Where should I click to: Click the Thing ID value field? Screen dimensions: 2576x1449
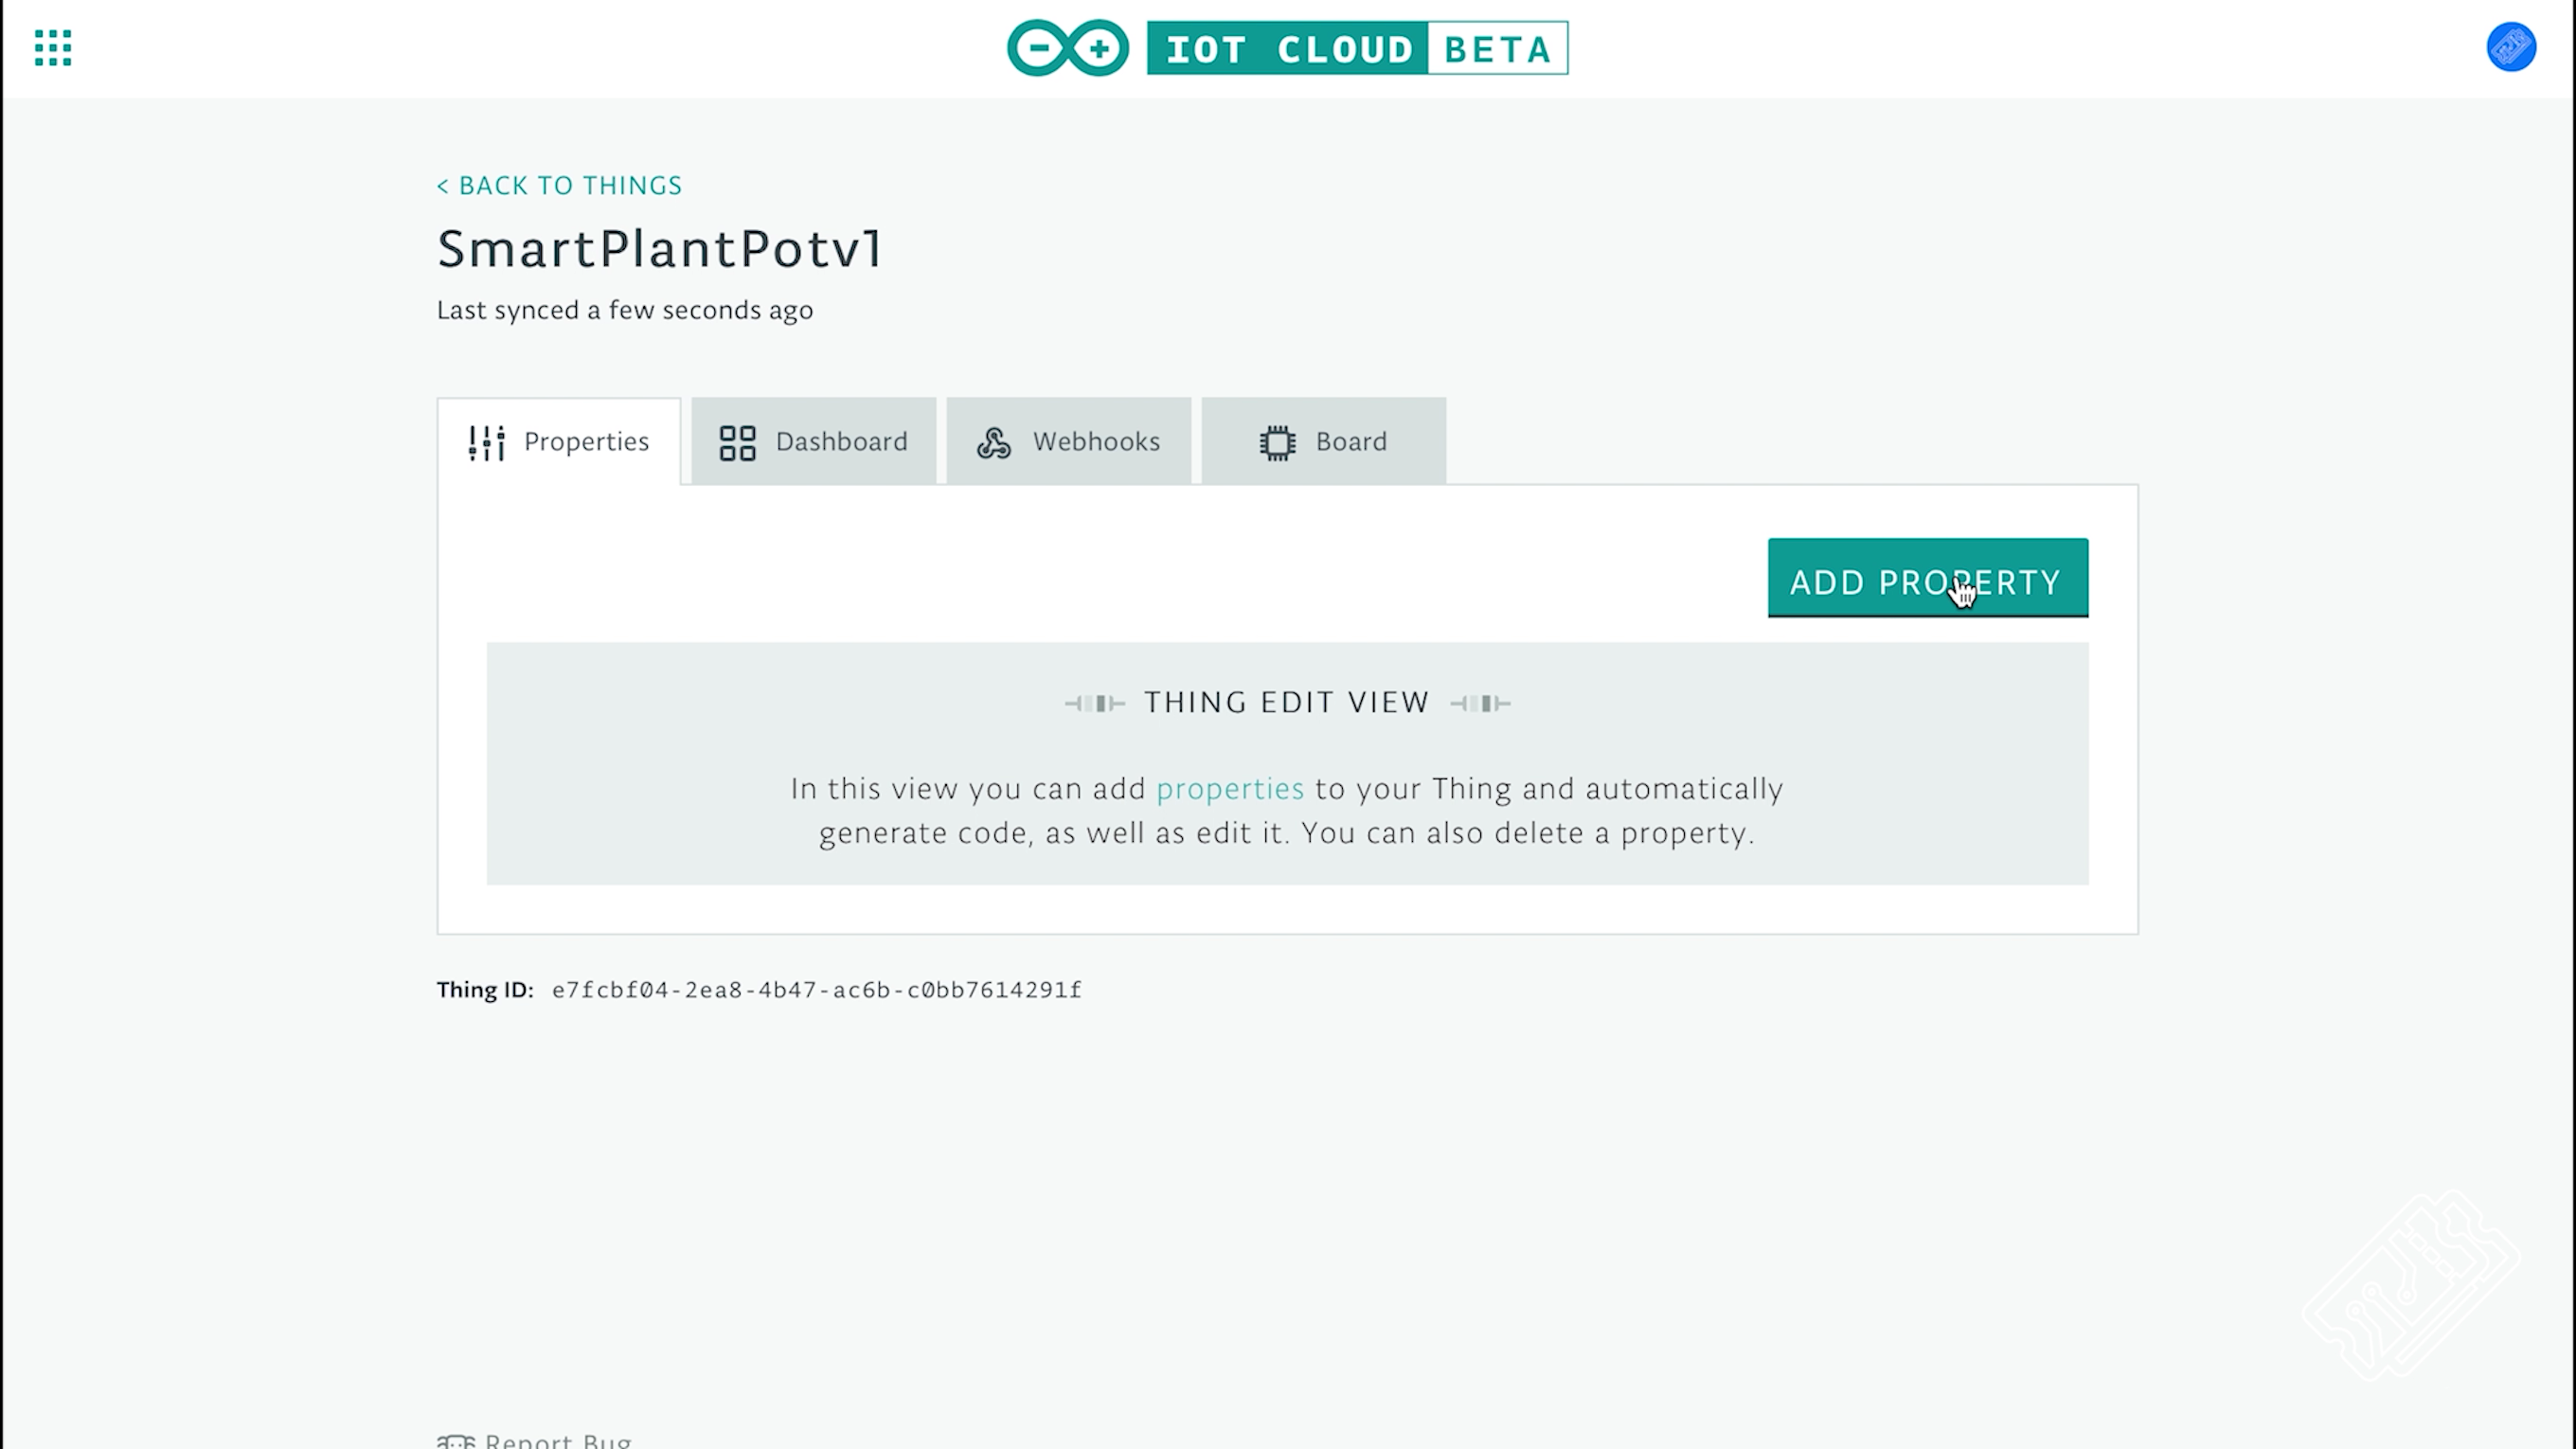coord(815,989)
